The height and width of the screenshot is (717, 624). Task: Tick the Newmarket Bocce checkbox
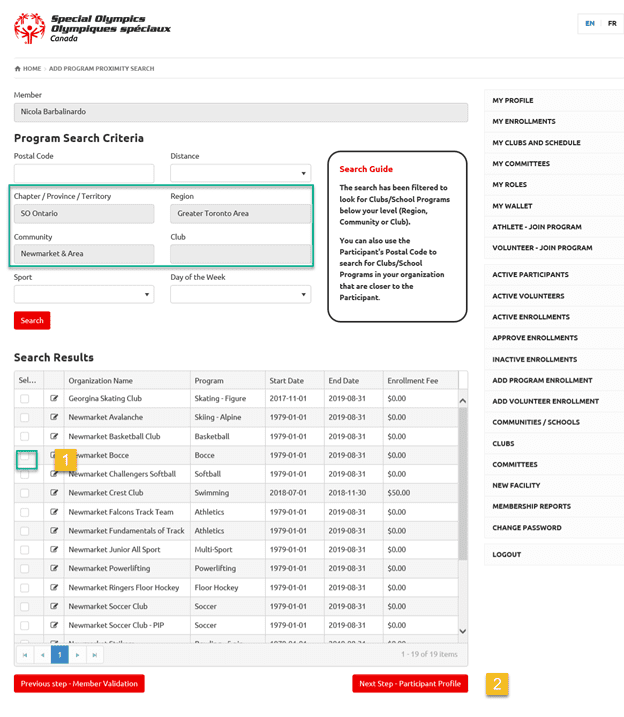(25, 456)
